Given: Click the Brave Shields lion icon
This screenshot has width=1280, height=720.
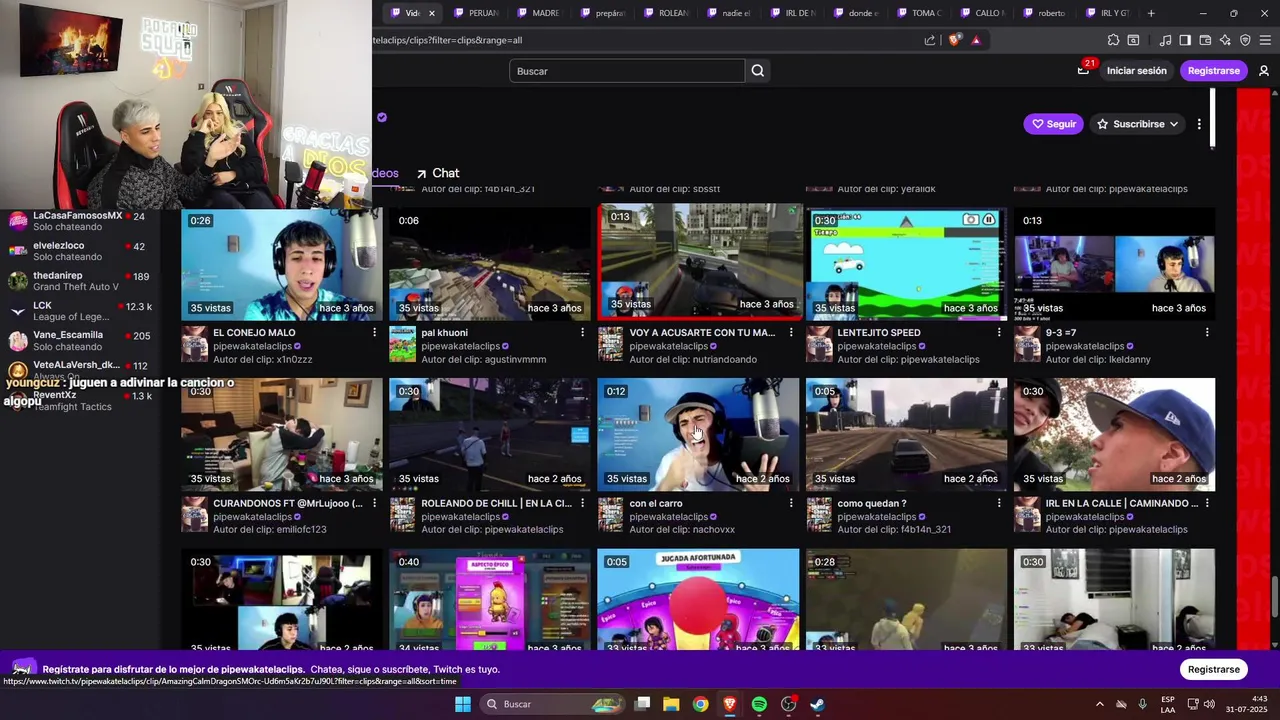Looking at the screenshot, I should 955,40.
